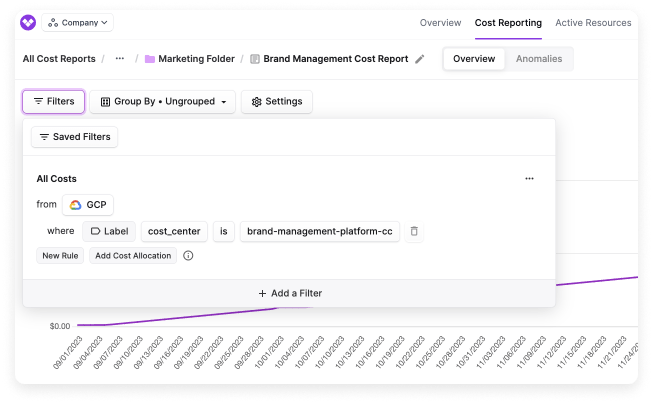Open Saved Filters
The image size is (653, 404).
(74, 136)
